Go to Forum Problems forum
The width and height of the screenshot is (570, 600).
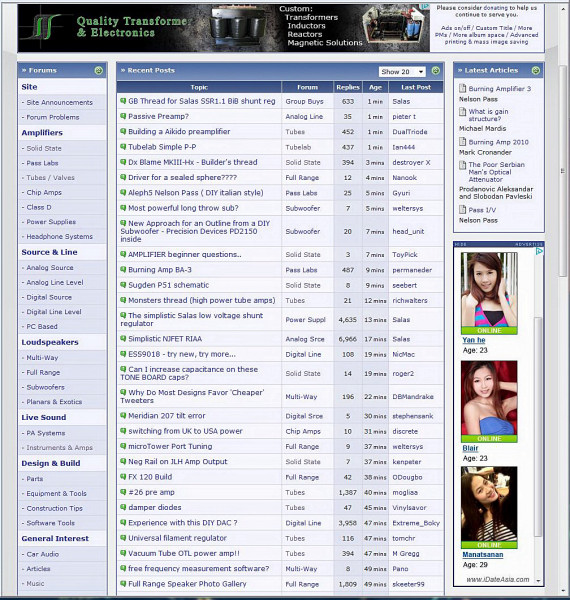[53, 117]
